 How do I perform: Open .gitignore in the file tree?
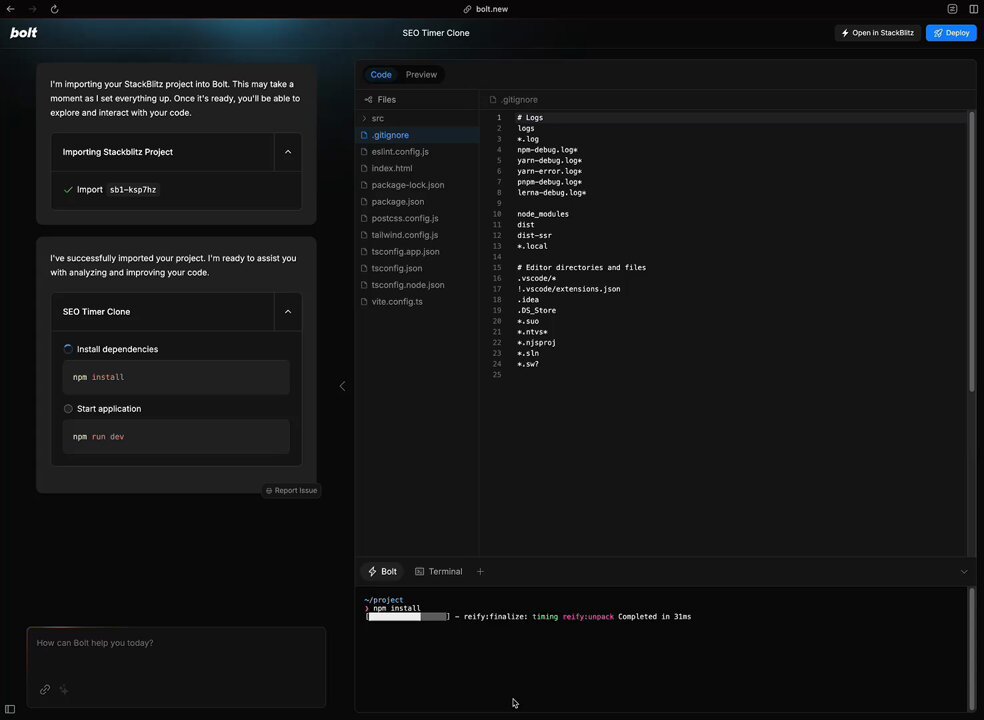point(417,135)
